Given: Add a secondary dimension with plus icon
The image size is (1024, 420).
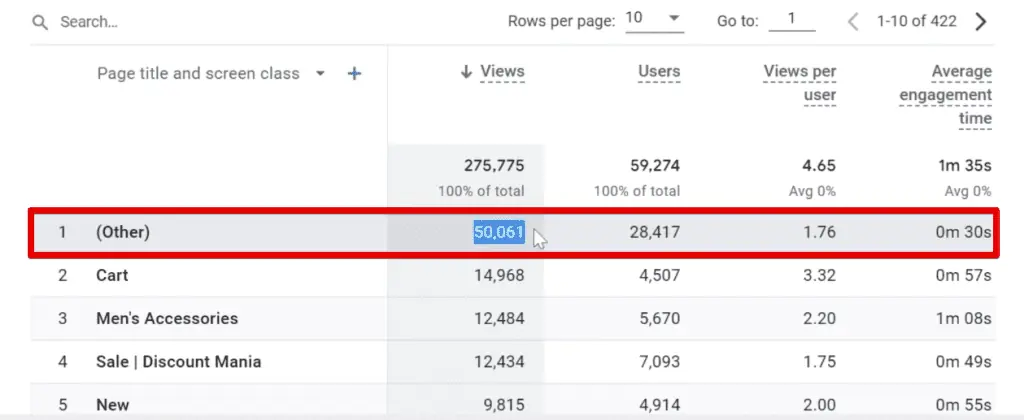Looking at the screenshot, I should click(x=354, y=74).
